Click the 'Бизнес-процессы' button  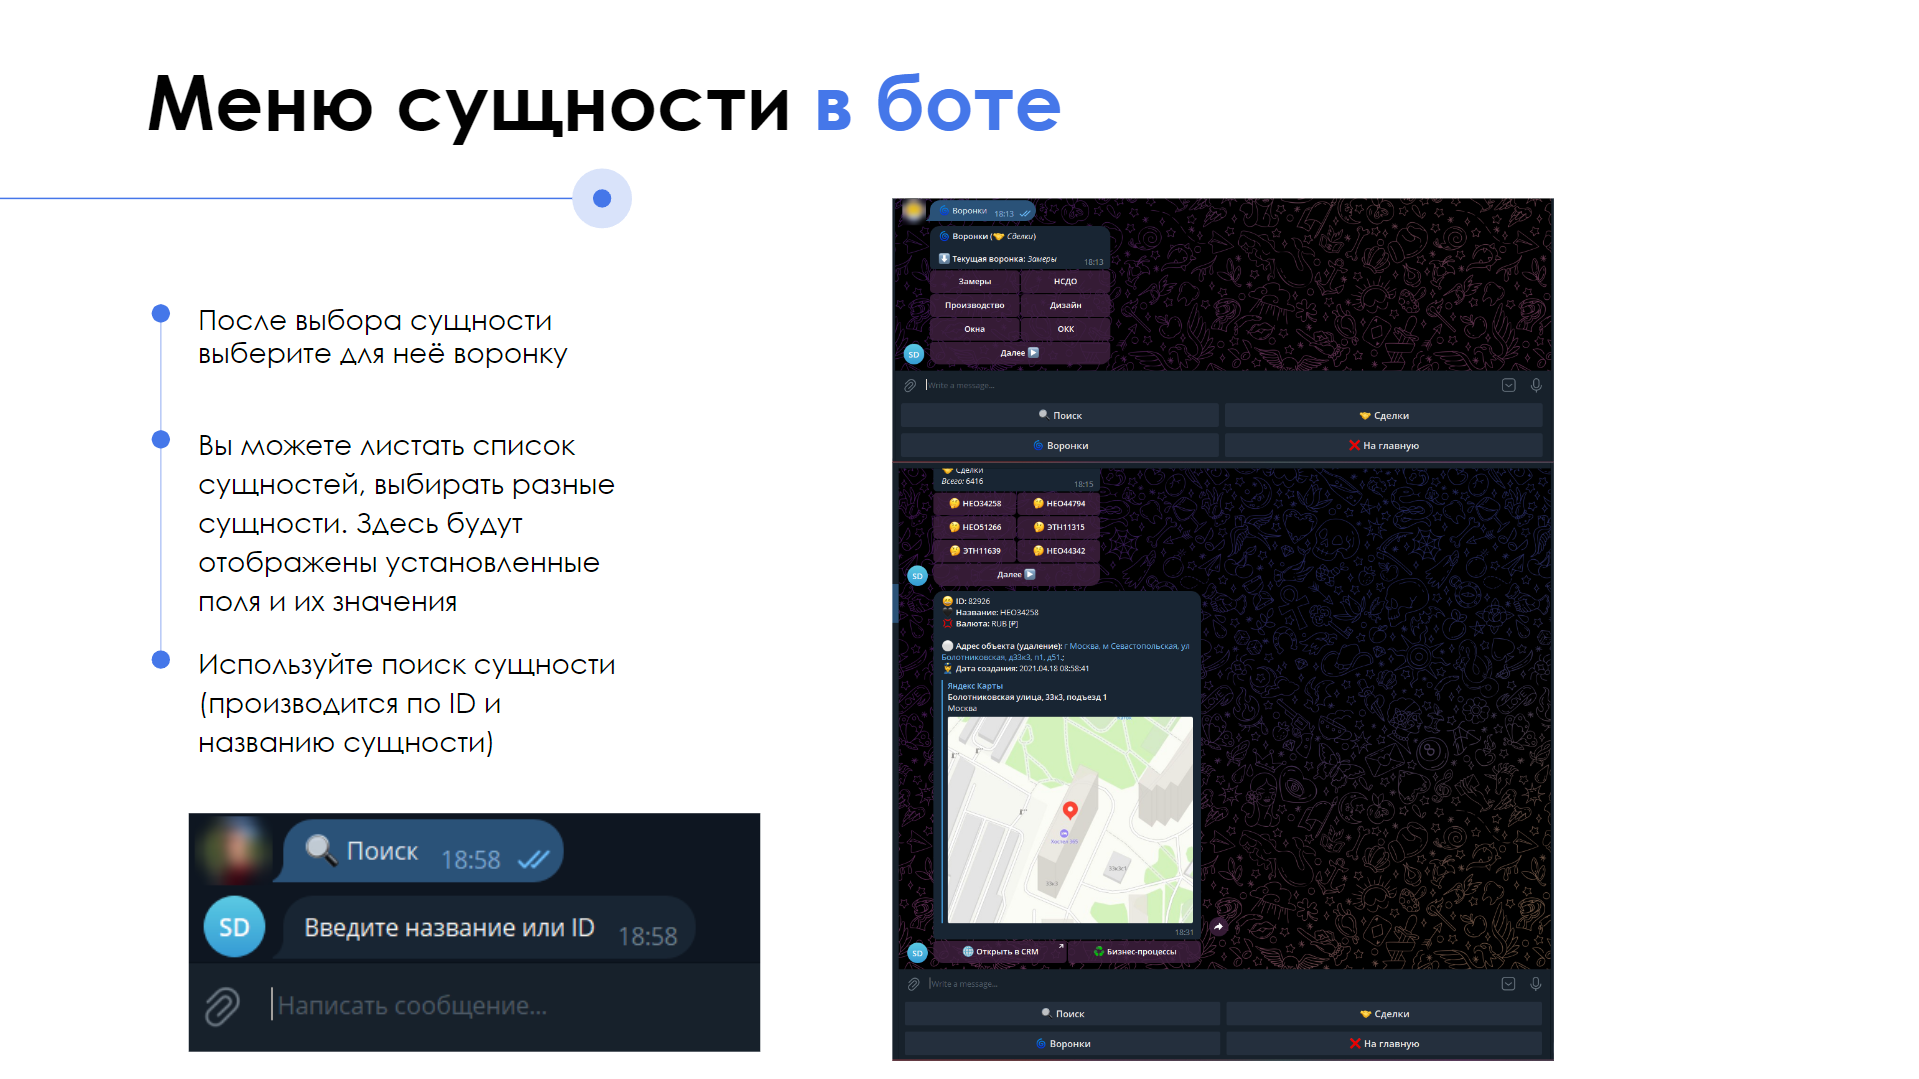coord(1134,952)
